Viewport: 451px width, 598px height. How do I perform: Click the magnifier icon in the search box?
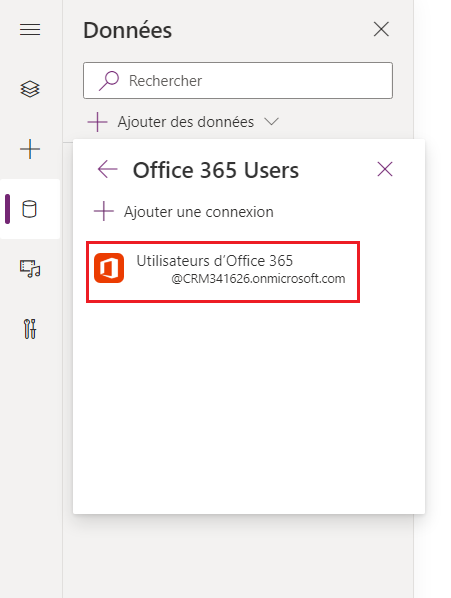[109, 80]
